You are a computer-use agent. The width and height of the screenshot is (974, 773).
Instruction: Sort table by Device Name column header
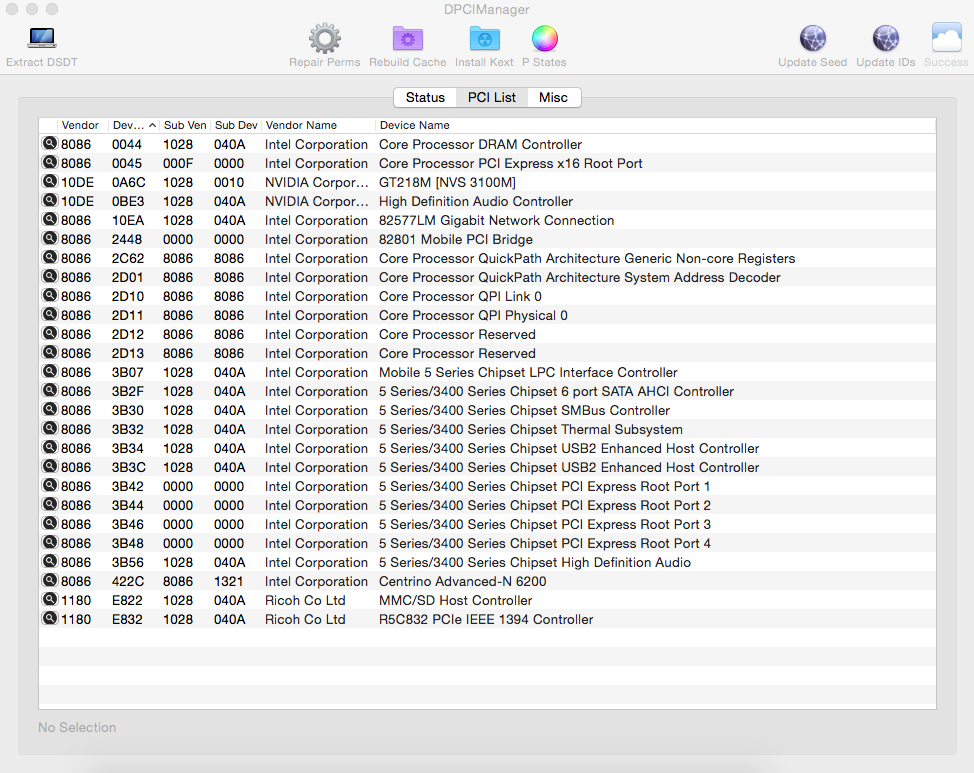click(x=414, y=125)
